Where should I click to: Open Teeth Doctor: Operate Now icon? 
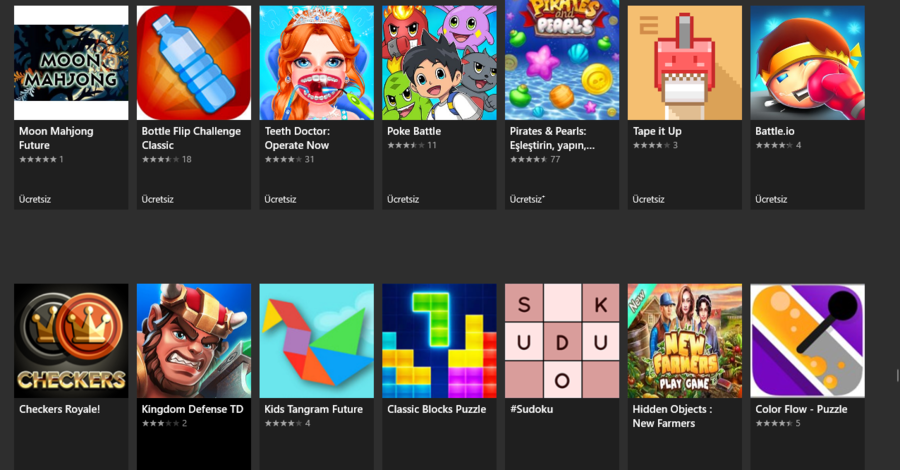pyautogui.click(x=317, y=63)
